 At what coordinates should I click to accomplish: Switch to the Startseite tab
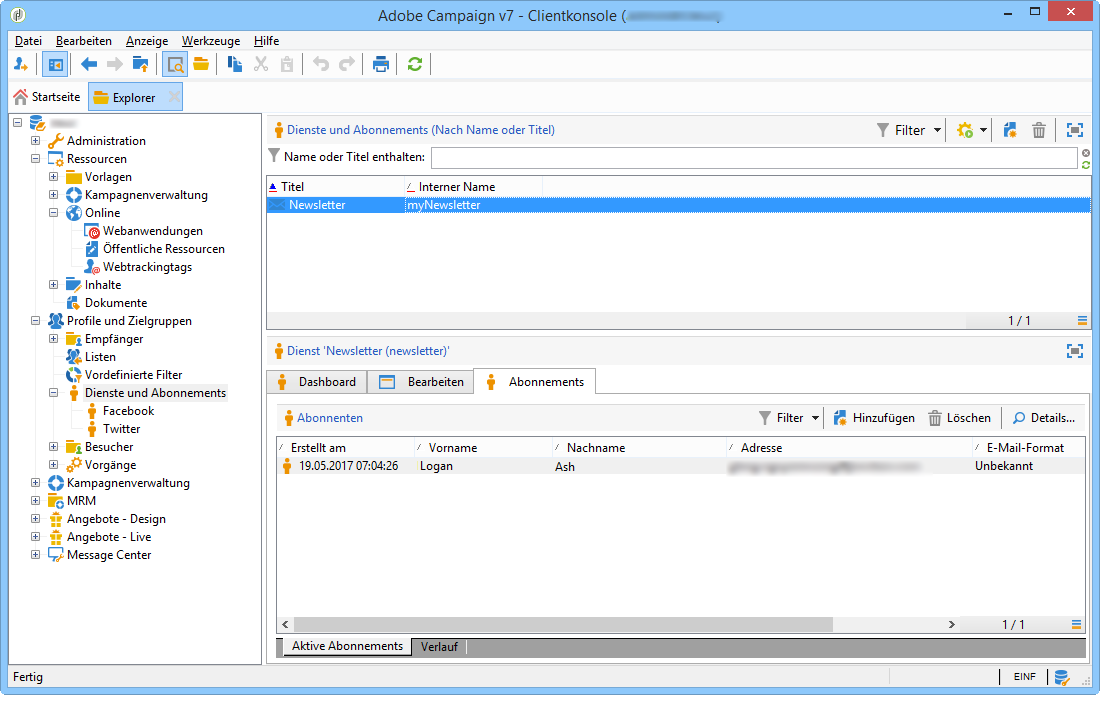(x=47, y=97)
